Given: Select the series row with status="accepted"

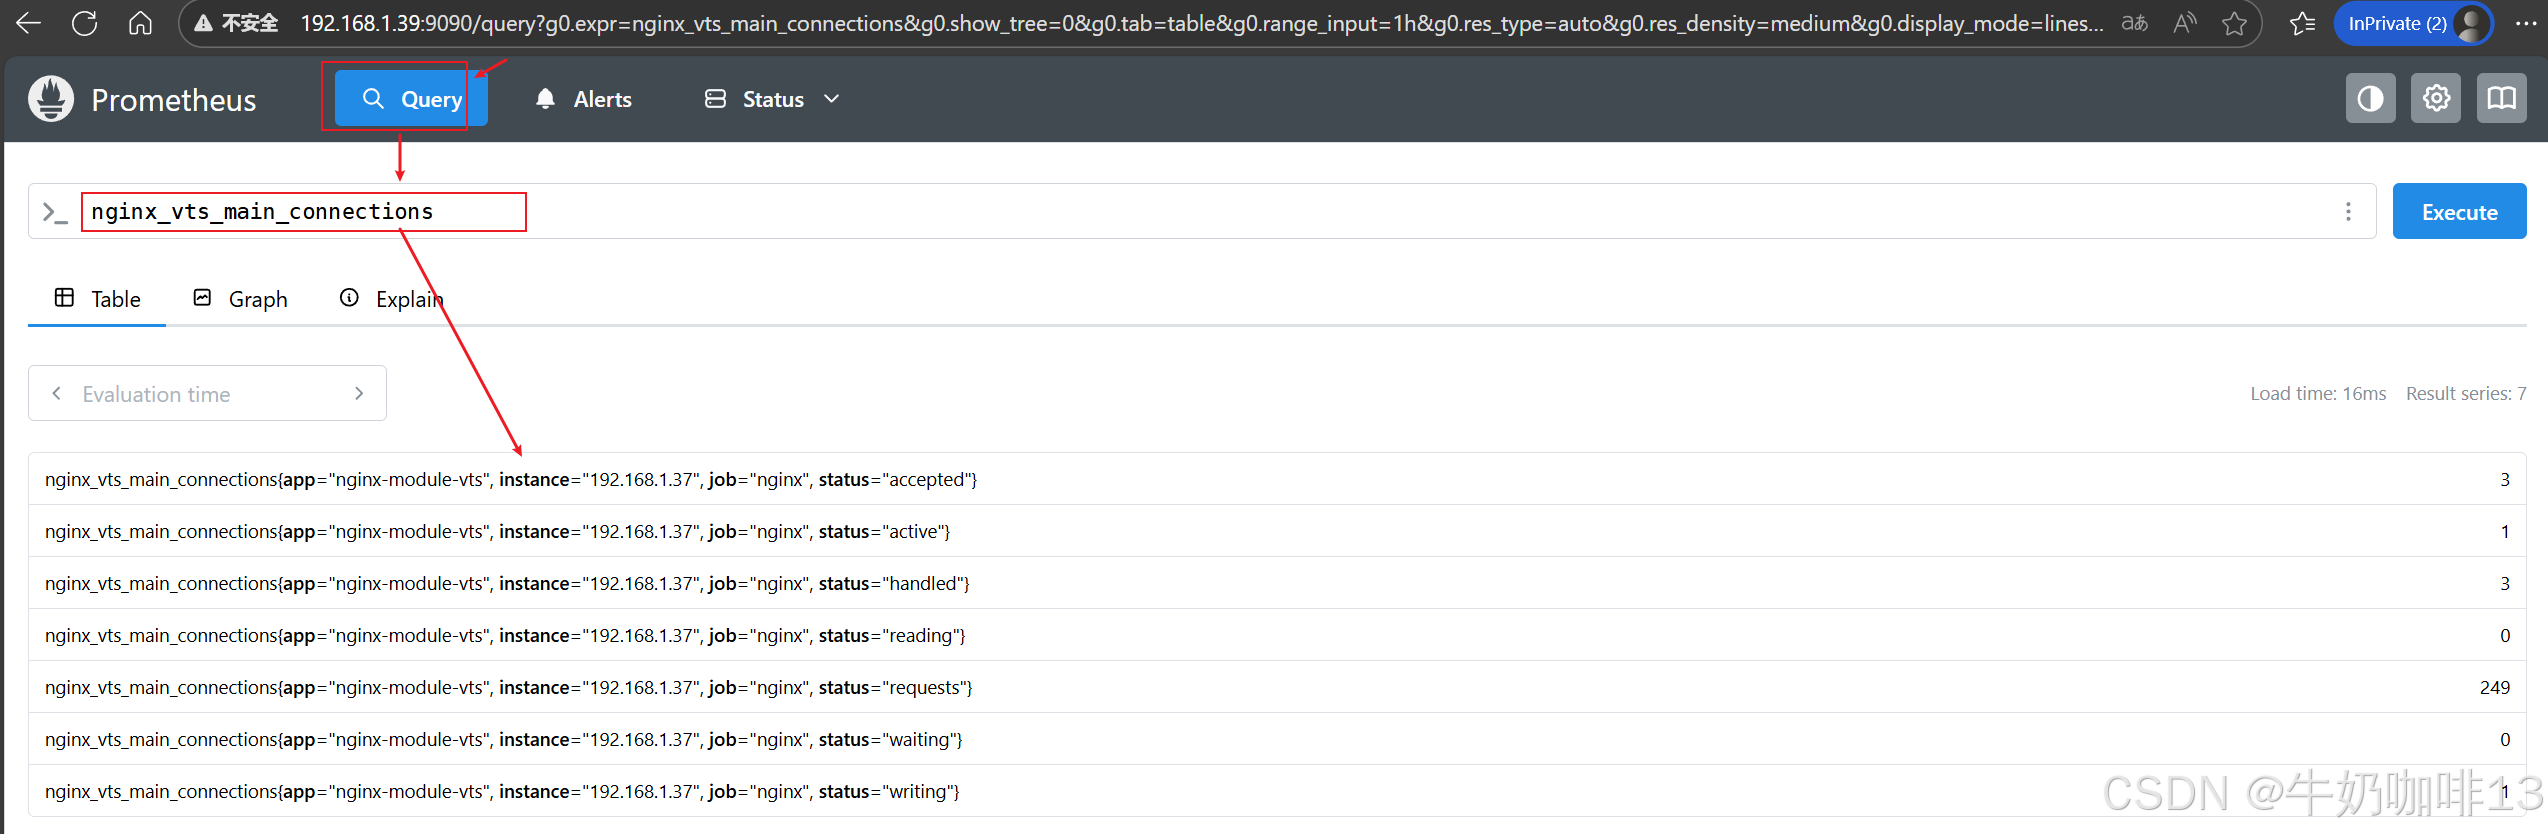Looking at the screenshot, I should point(1277,479).
